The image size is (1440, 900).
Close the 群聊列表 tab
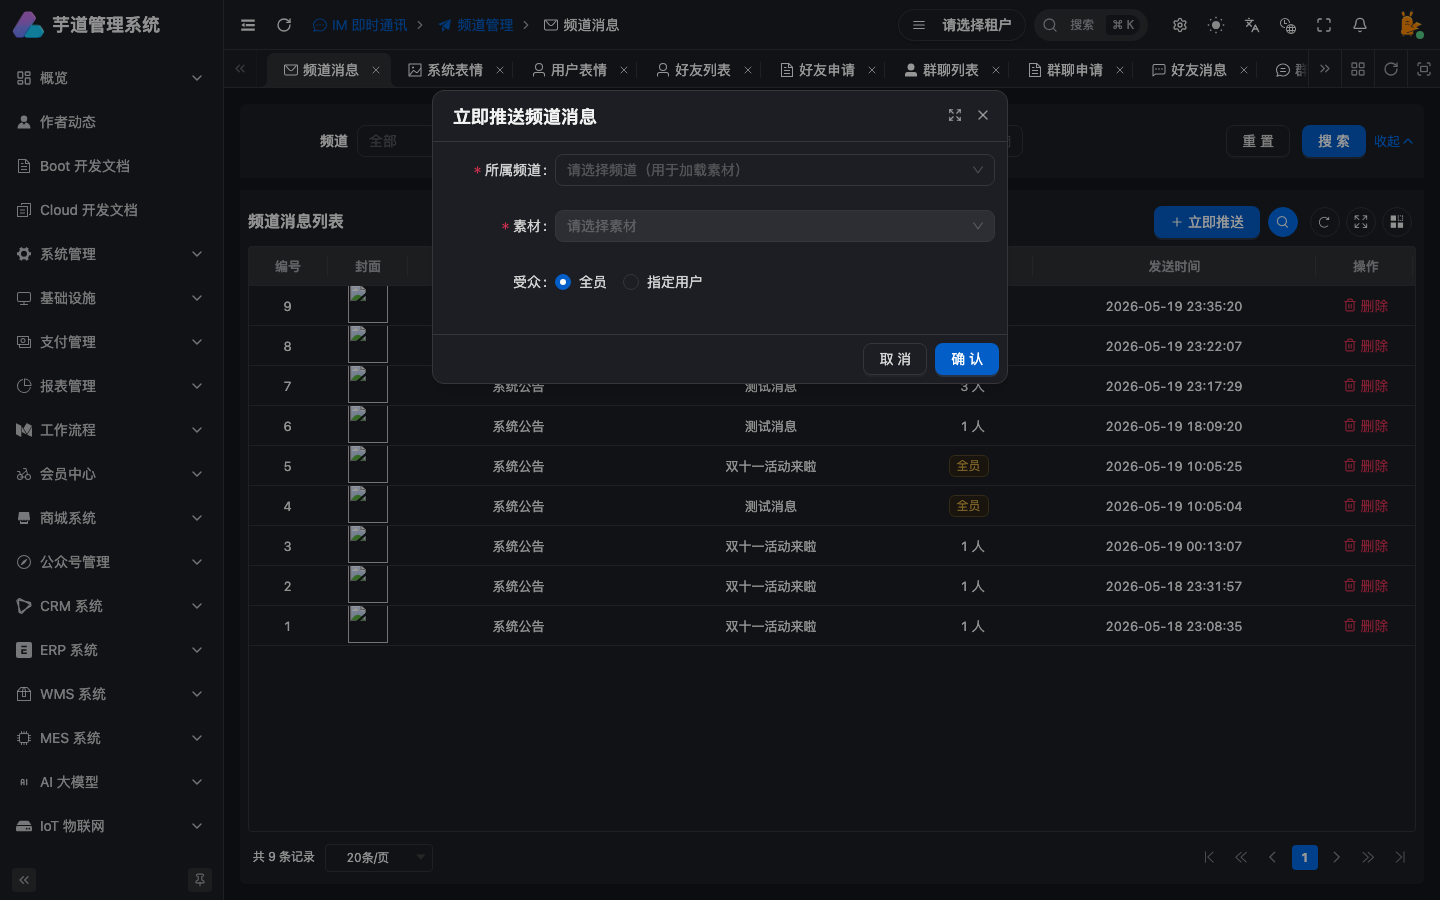[996, 70]
